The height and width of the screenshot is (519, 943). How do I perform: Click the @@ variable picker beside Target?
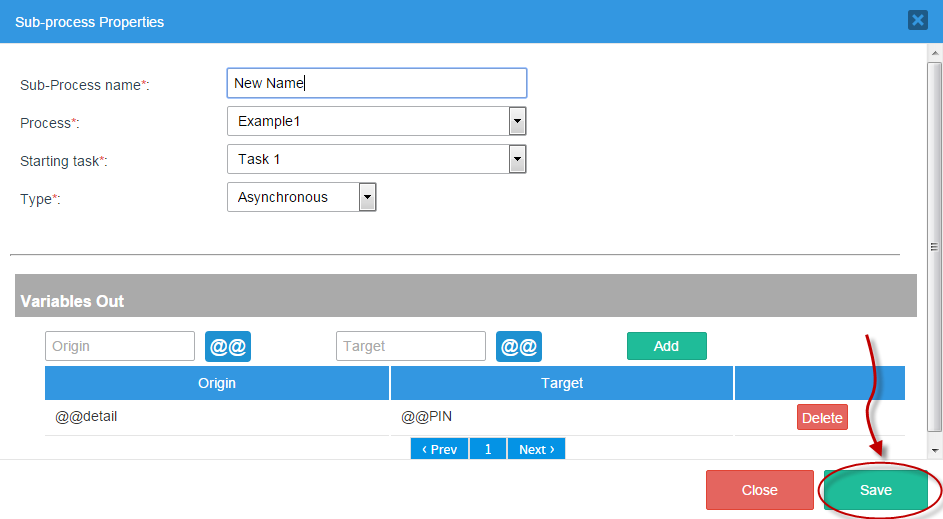(519, 346)
